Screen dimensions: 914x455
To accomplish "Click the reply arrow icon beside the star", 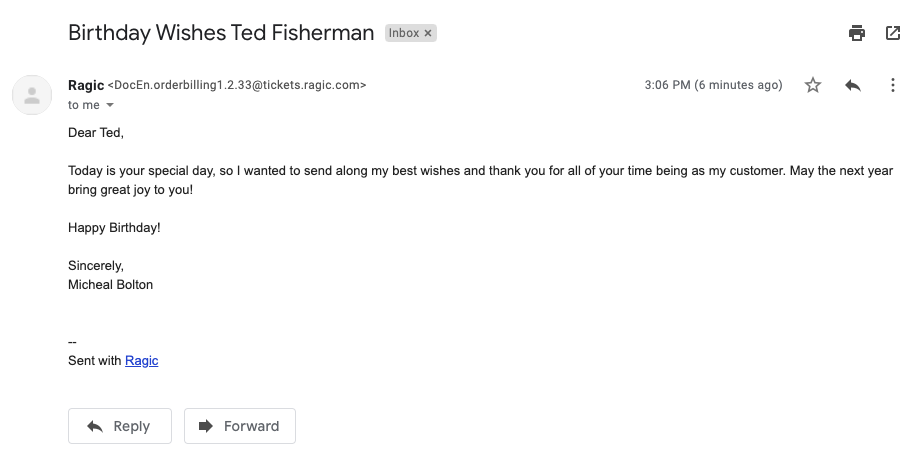I will coord(853,86).
